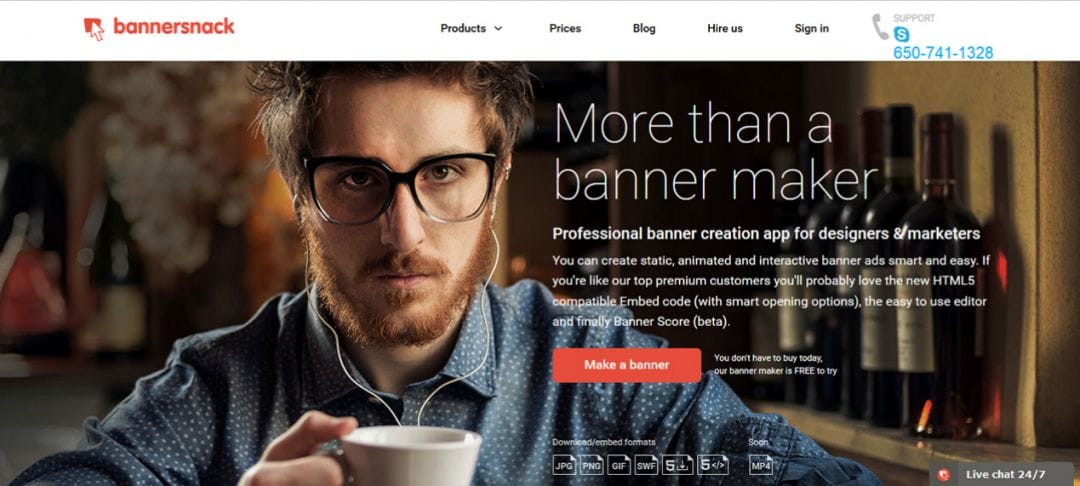
Task: Click the HTML5 embed code icon
Action: point(713,465)
